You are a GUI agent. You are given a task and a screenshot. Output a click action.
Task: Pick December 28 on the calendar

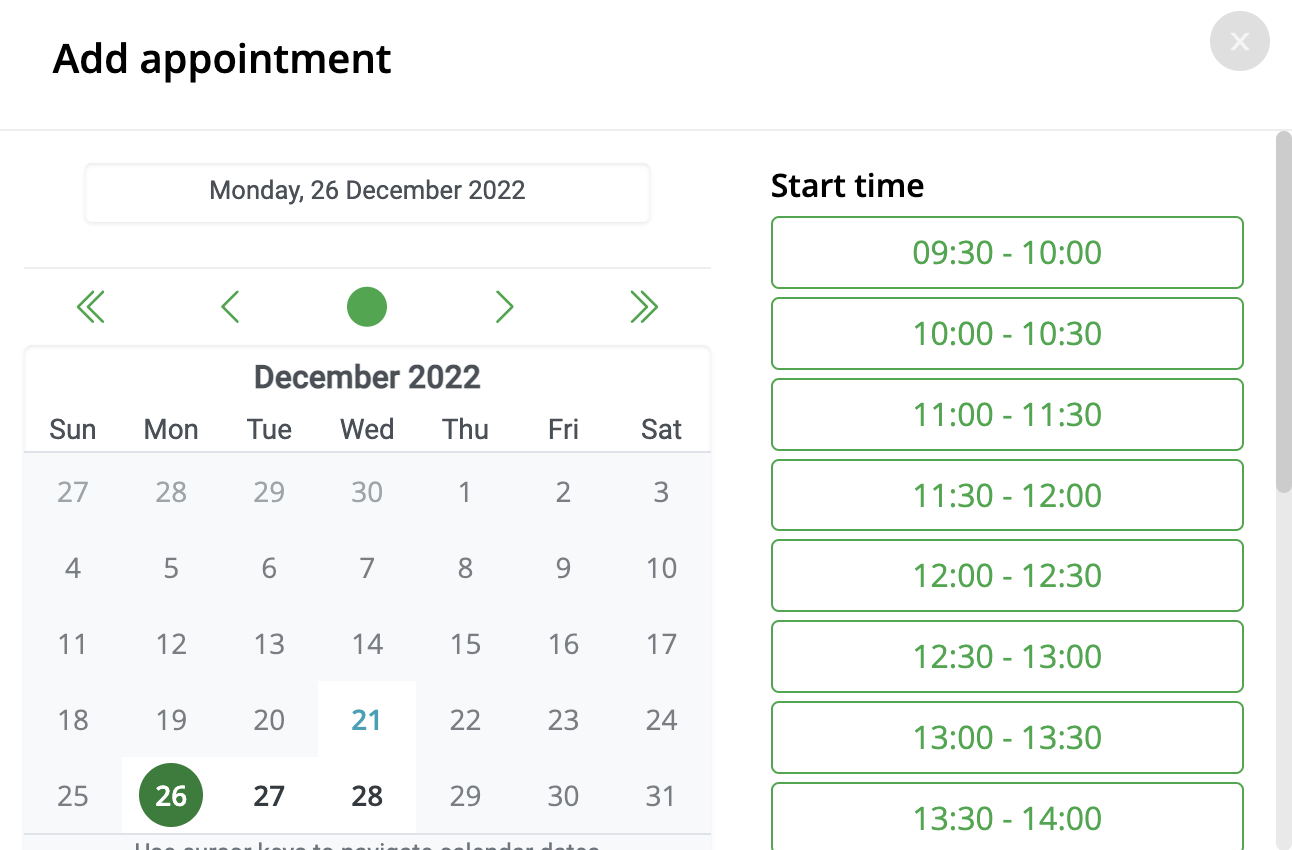pyautogui.click(x=367, y=796)
